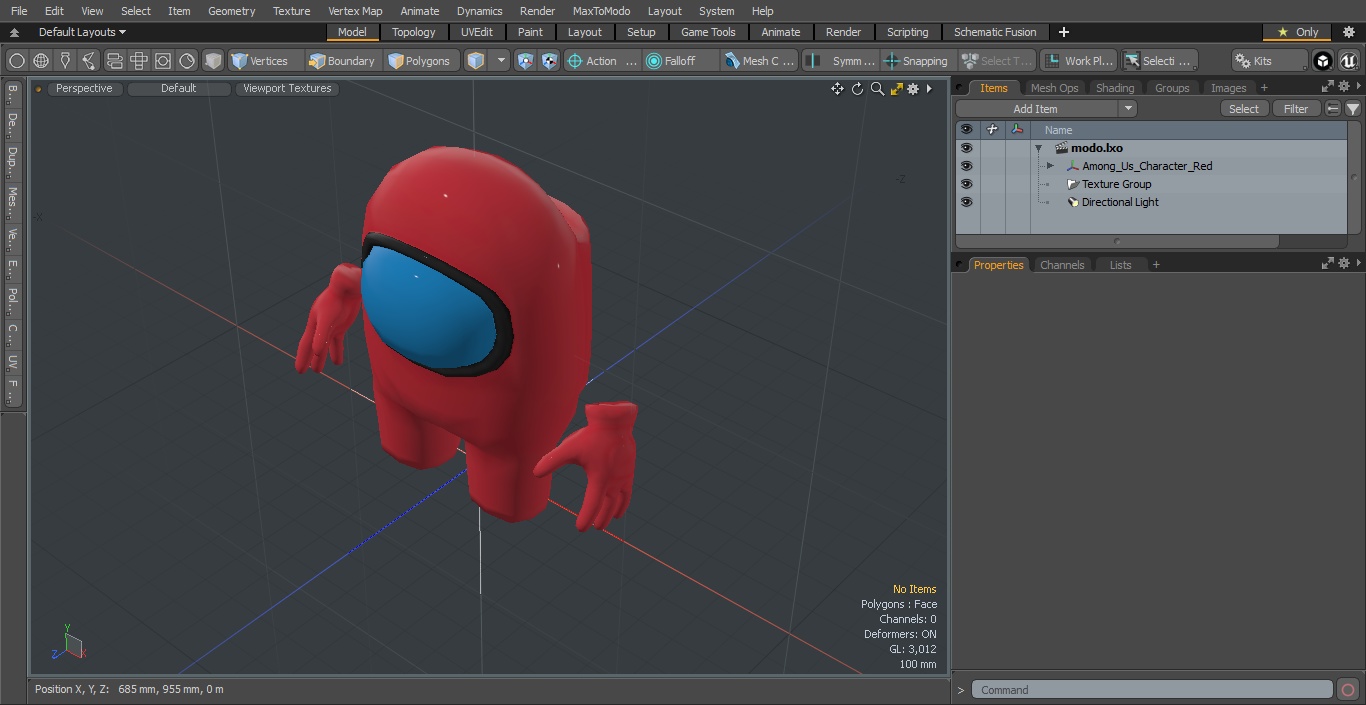Image resolution: width=1366 pixels, height=705 pixels.
Task: Switch to the UVEdit layout tab
Action: point(477,32)
